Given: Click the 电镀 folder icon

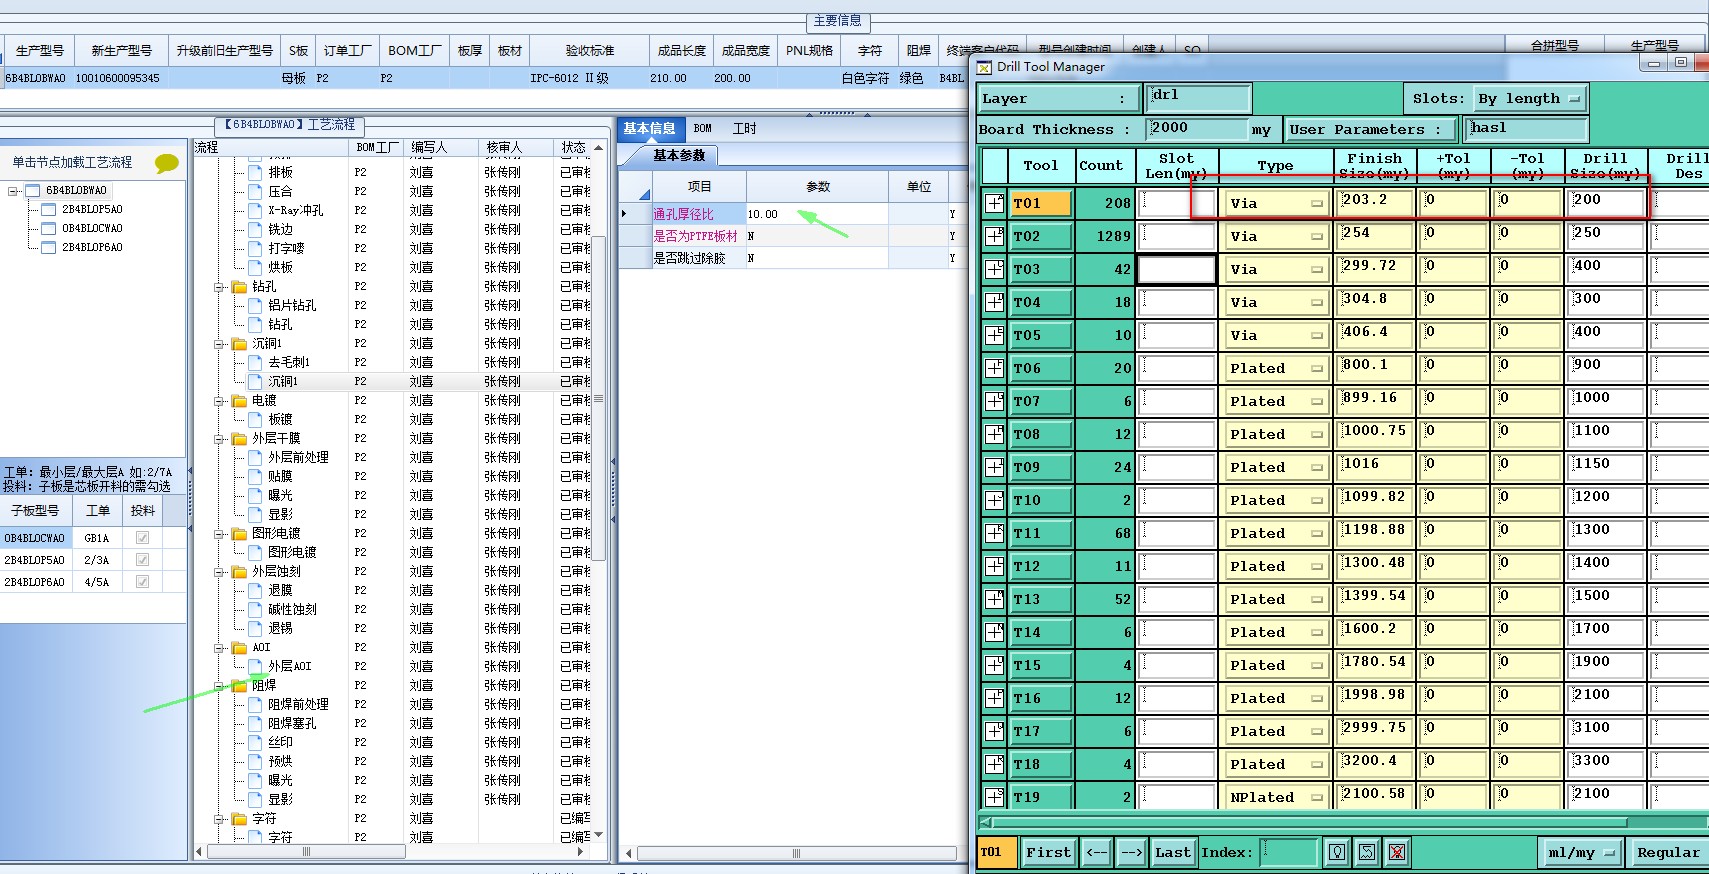Looking at the screenshot, I should pos(240,401).
